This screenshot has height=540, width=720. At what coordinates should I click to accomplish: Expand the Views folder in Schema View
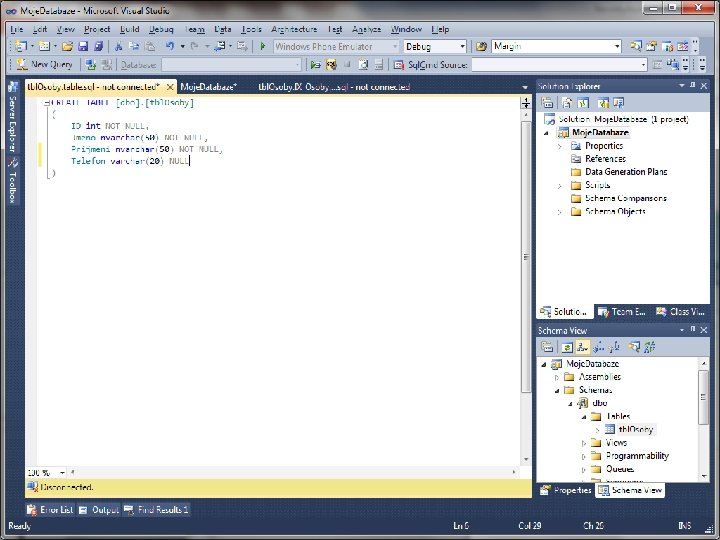tap(584, 443)
